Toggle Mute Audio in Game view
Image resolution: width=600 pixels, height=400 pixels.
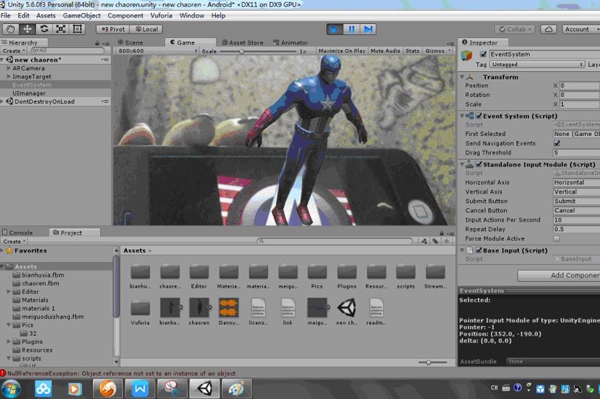click(x=385, y=51)
